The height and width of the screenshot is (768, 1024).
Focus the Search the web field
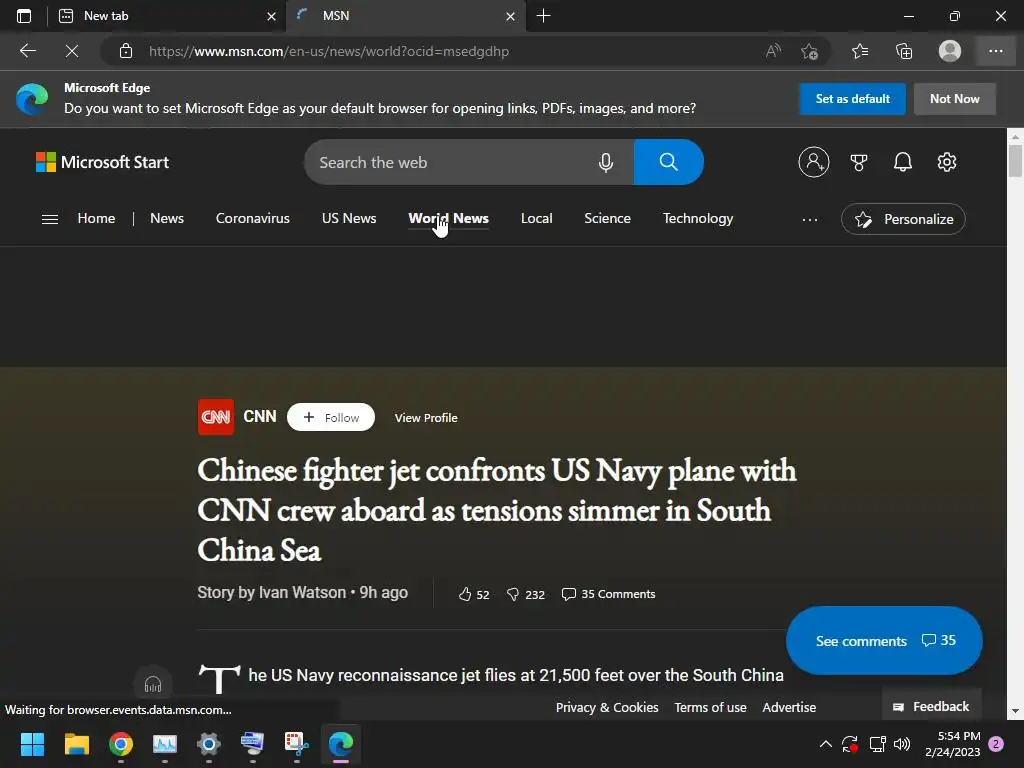451,162
